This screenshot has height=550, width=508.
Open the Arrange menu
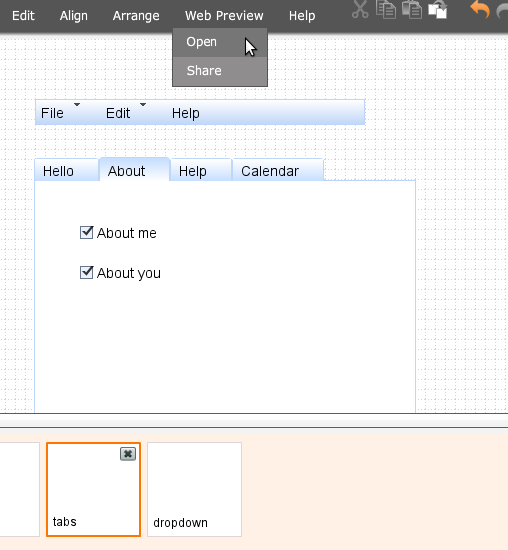click(x=136, y=16)
